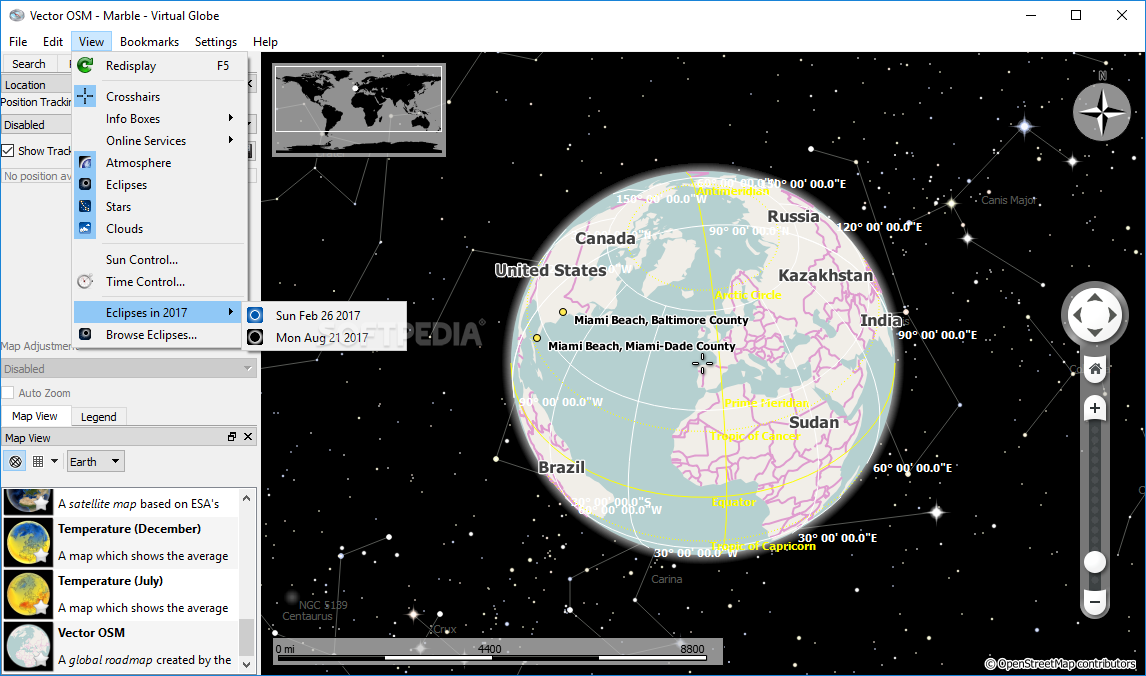Float the Map View panel
The width and height of the screenshot is (1146, 676).
[x=232, y=437]
